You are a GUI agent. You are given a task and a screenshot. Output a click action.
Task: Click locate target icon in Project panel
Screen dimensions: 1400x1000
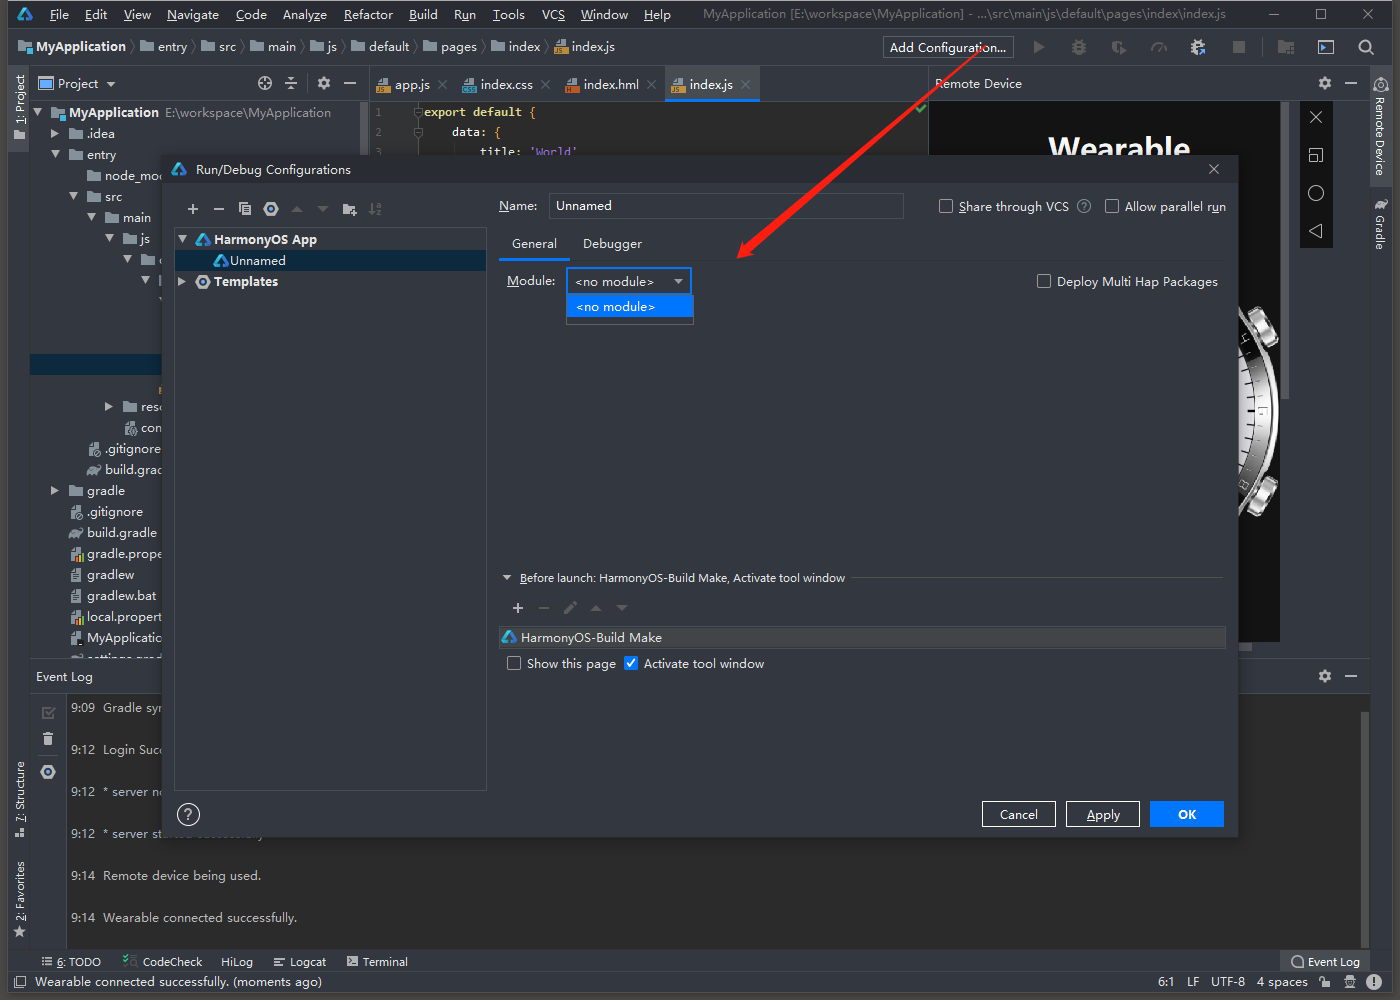[265, 84]
